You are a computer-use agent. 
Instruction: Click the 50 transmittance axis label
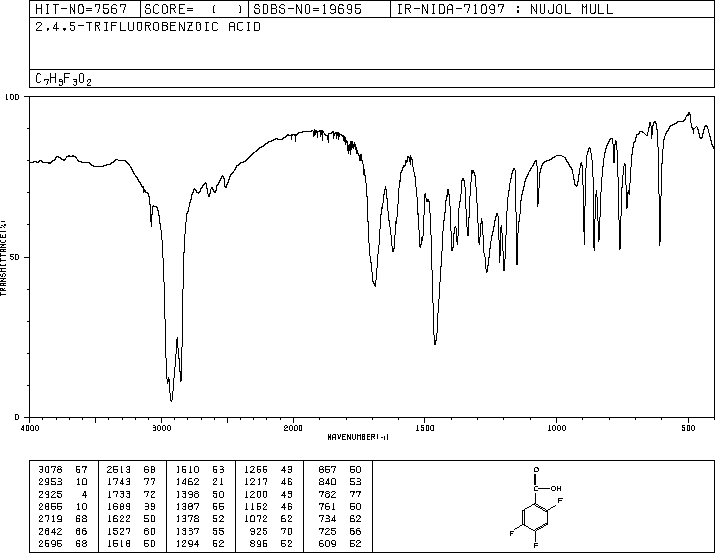[x=14, y=257]
